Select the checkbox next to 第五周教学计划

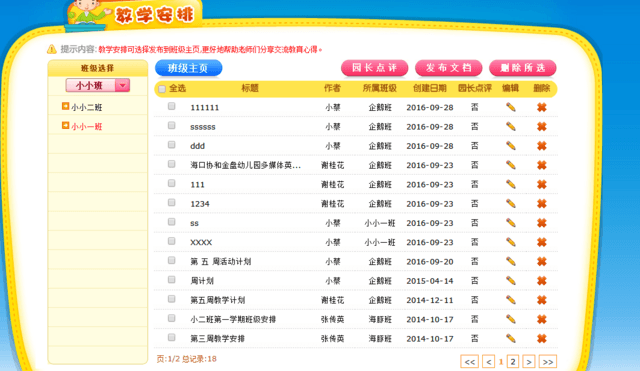(x=171, y=299)
